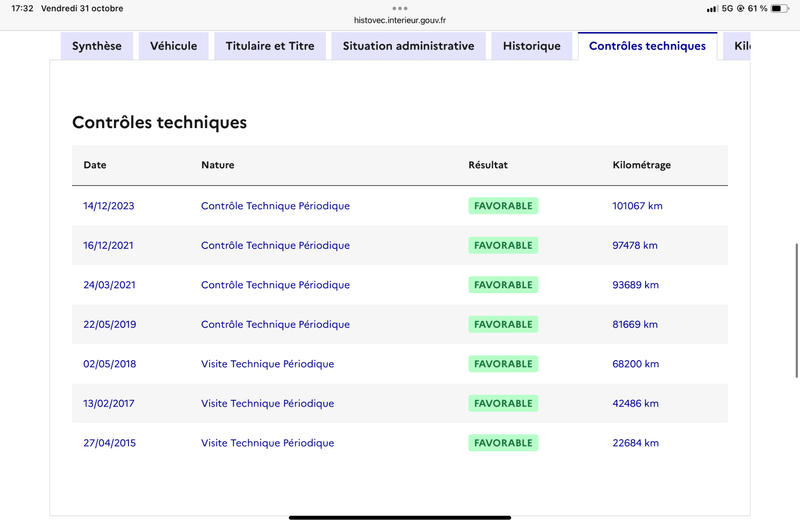Tap the three dots multitasking icon

click(x=400, y=7)
